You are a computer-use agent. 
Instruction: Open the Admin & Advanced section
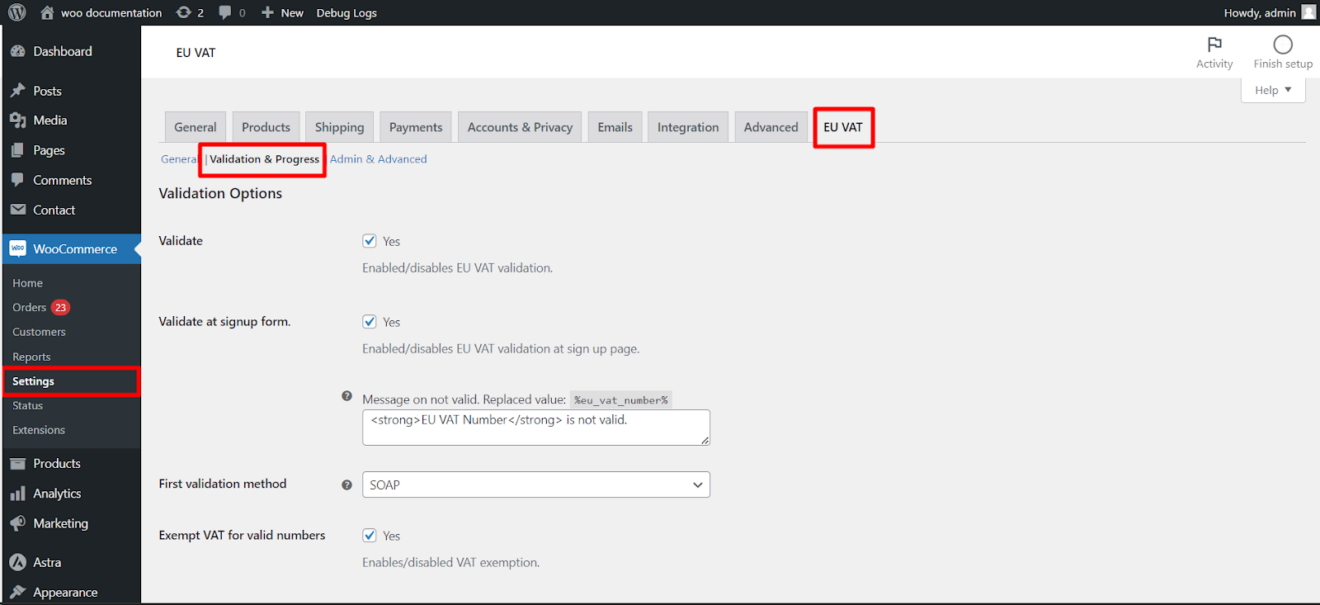[378, 158]
